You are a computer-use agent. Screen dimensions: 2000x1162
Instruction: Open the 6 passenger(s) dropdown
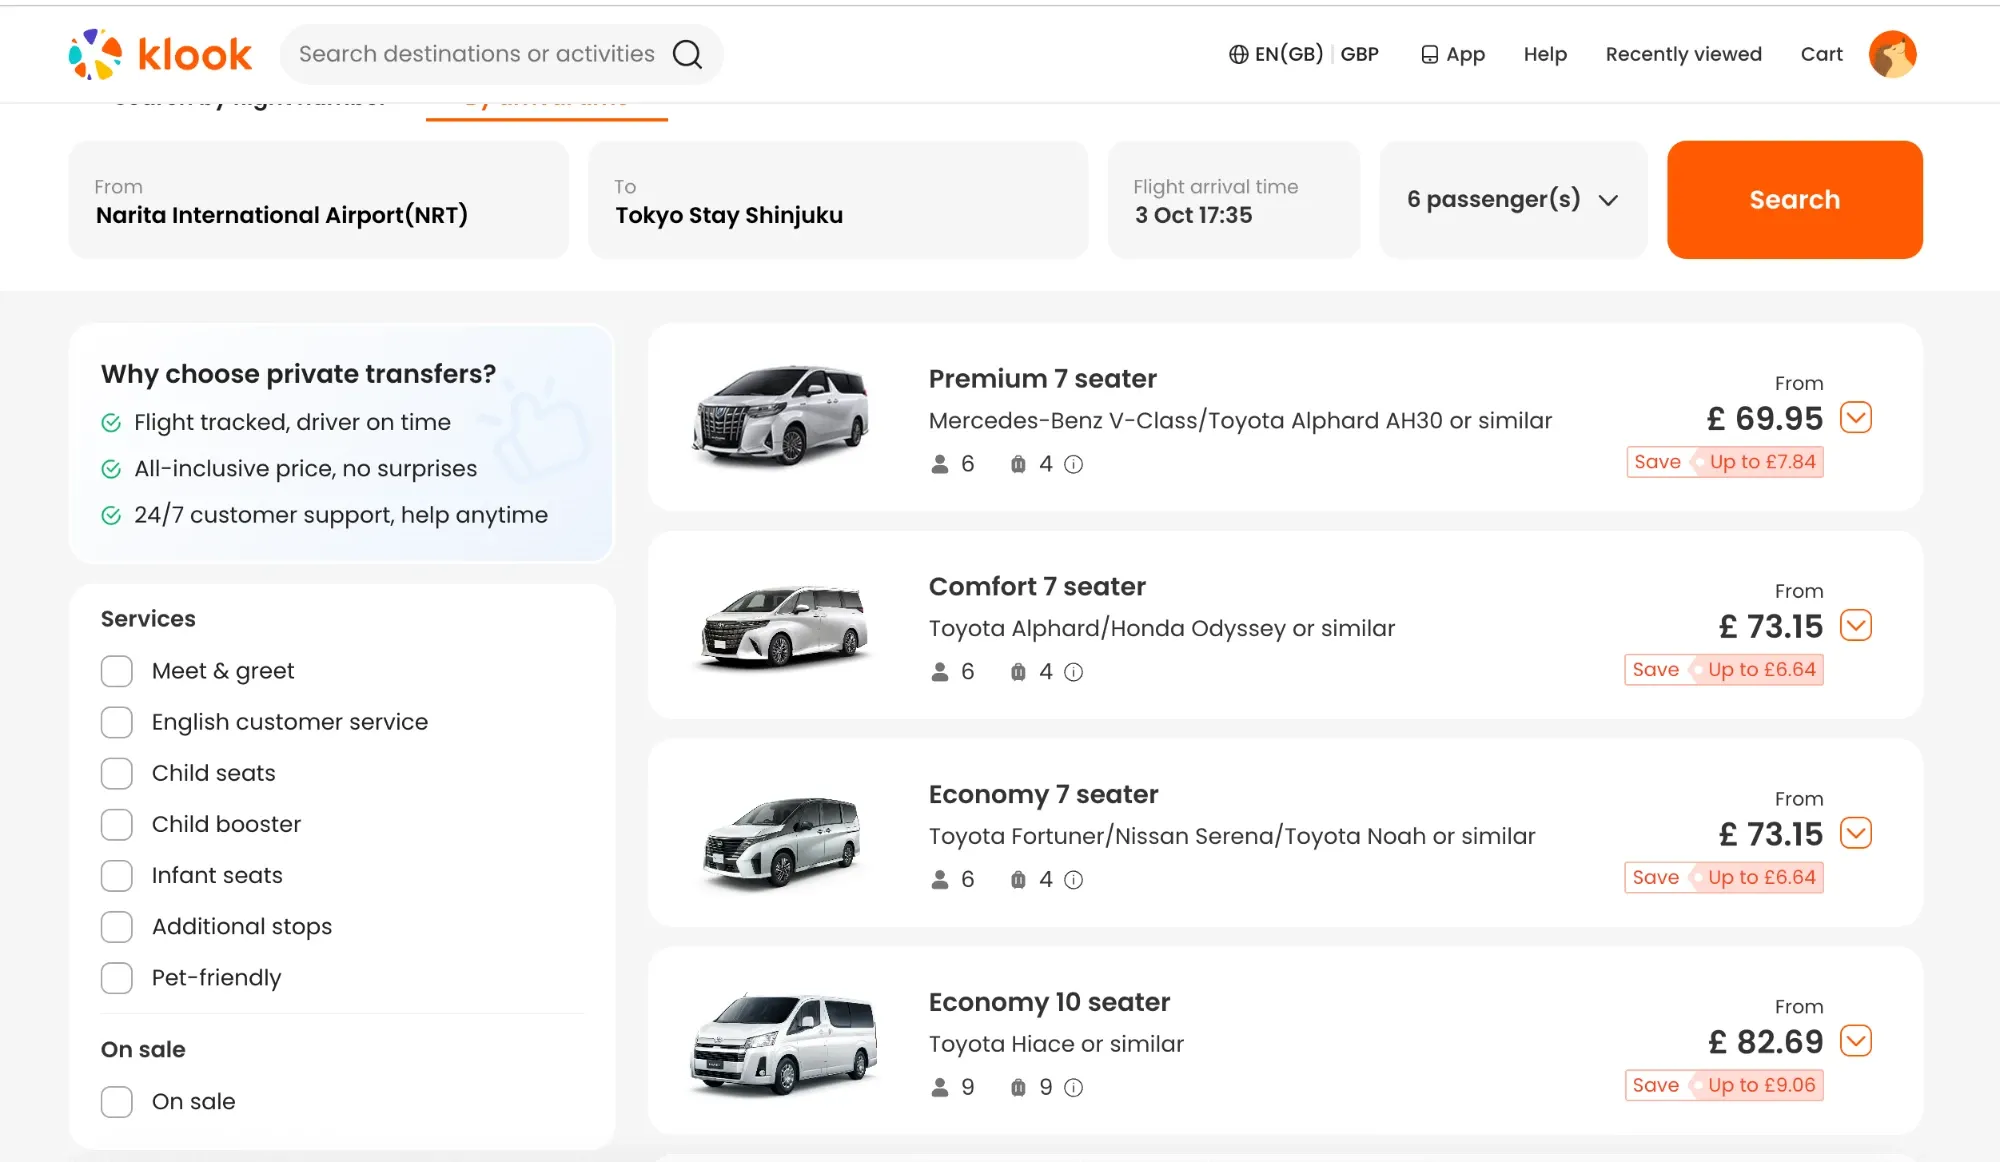click(x=1513, y=200)
